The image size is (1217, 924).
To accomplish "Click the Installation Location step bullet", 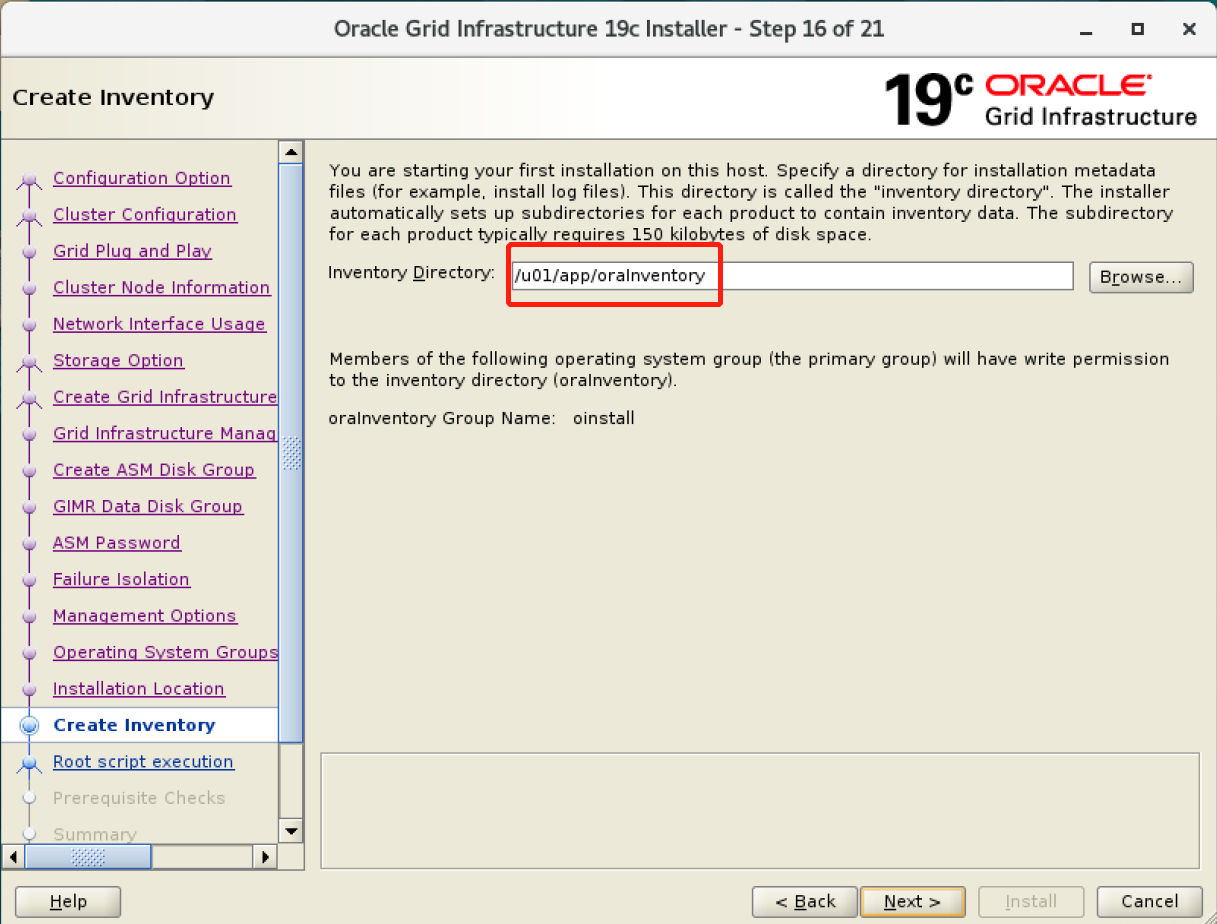I will pyautogui.click(x=30, y=690).
